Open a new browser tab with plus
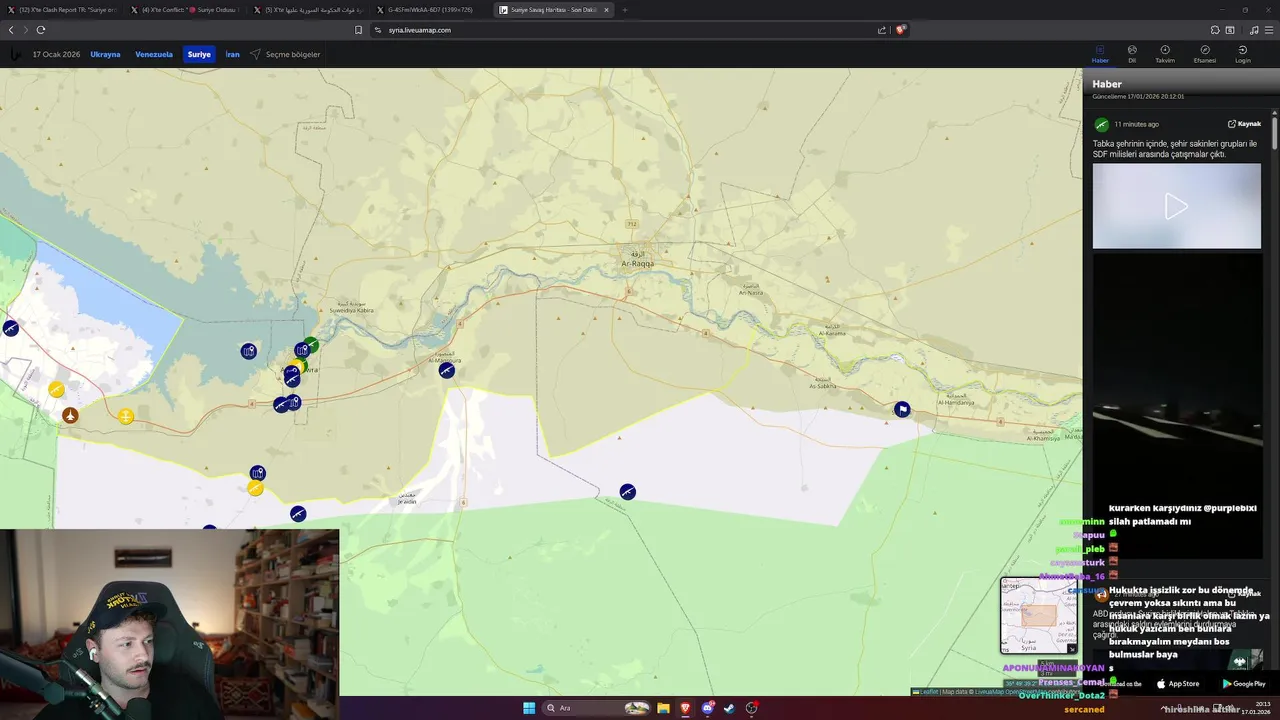 pyautogui.click(x=625, y=9)
